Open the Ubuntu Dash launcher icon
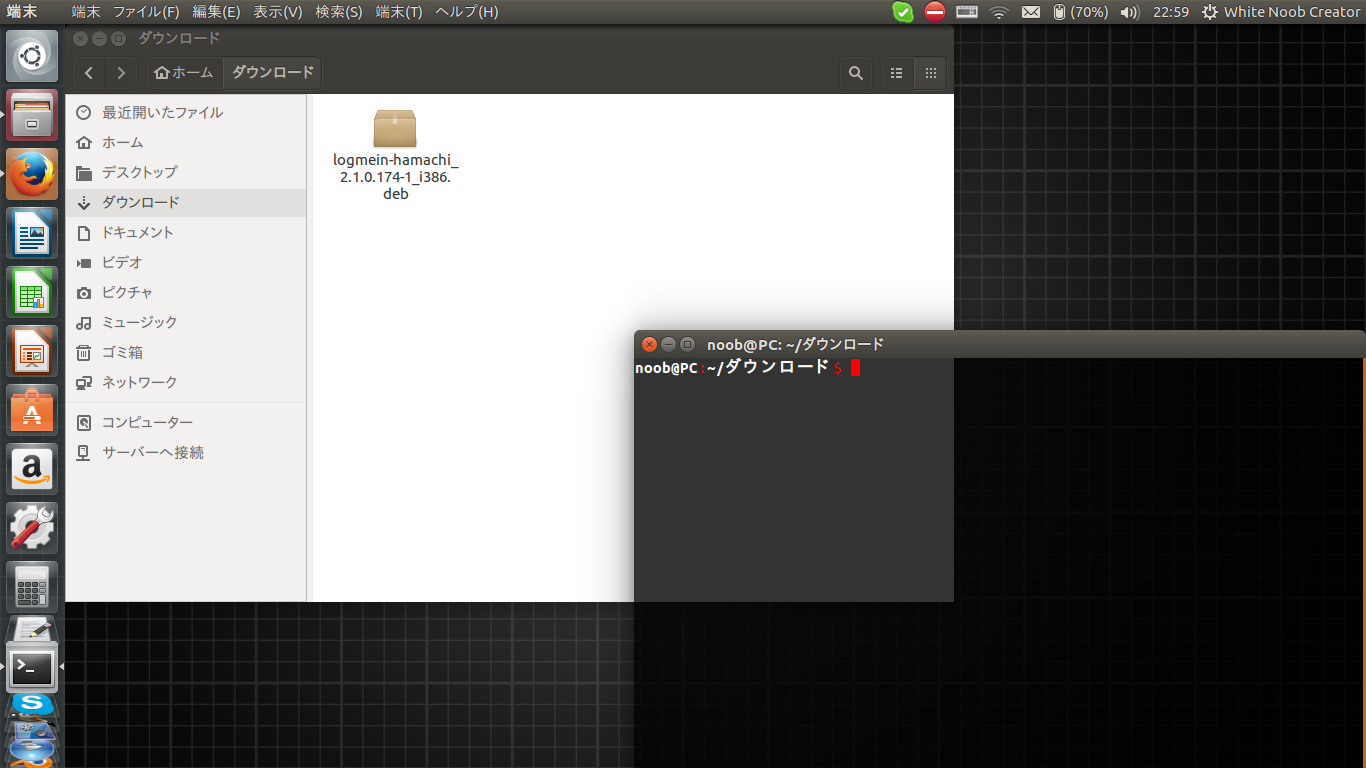The image size is (1366, 768). point(32,56)
